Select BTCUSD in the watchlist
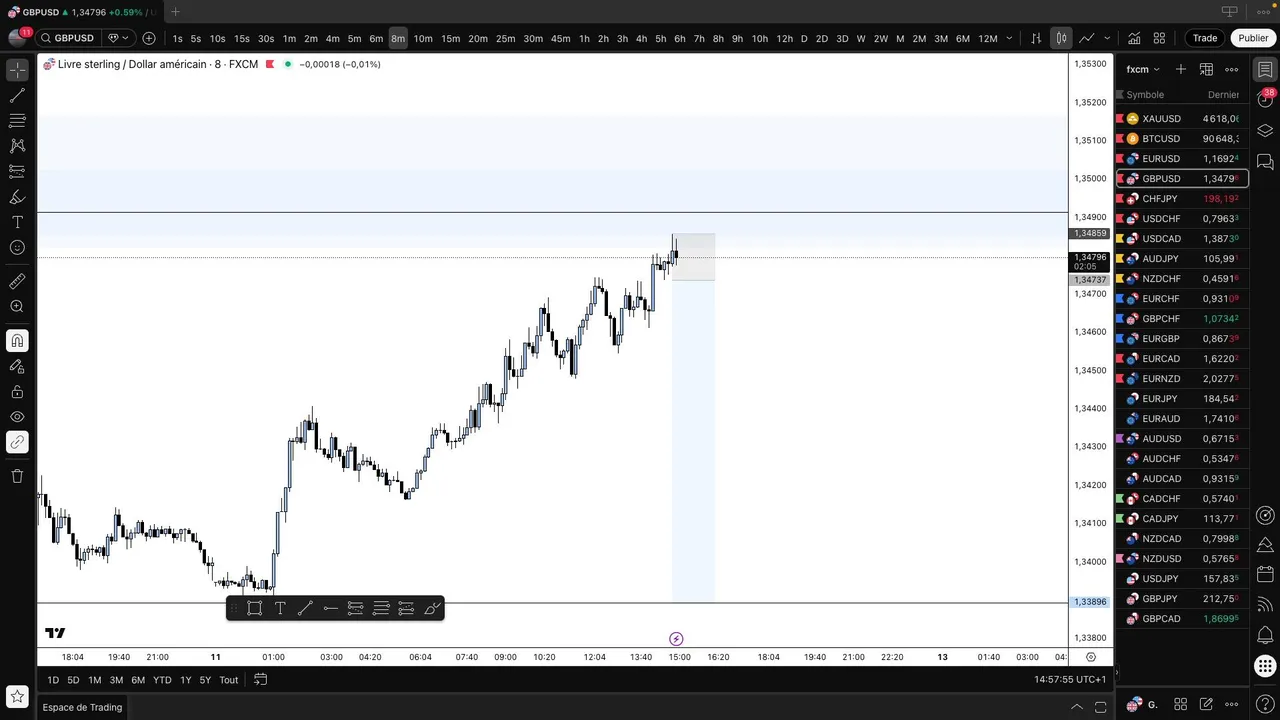Screen dimensions: 1280x720 [1182, 138]
